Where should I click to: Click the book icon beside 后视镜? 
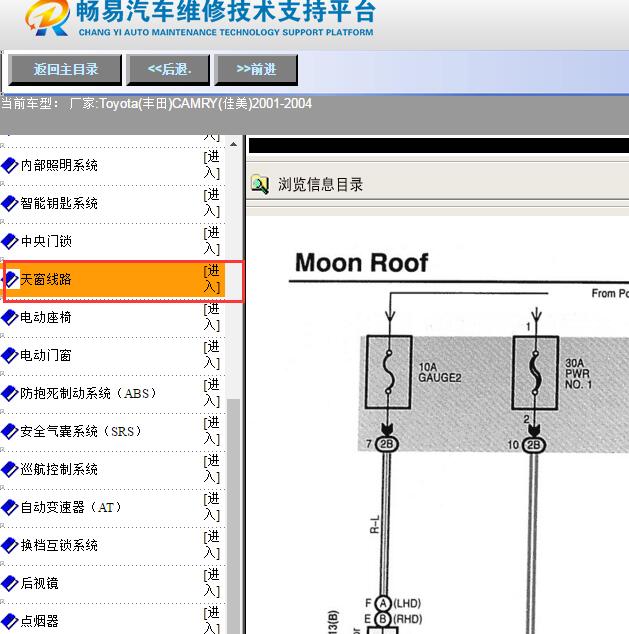(x=10, y=583)
